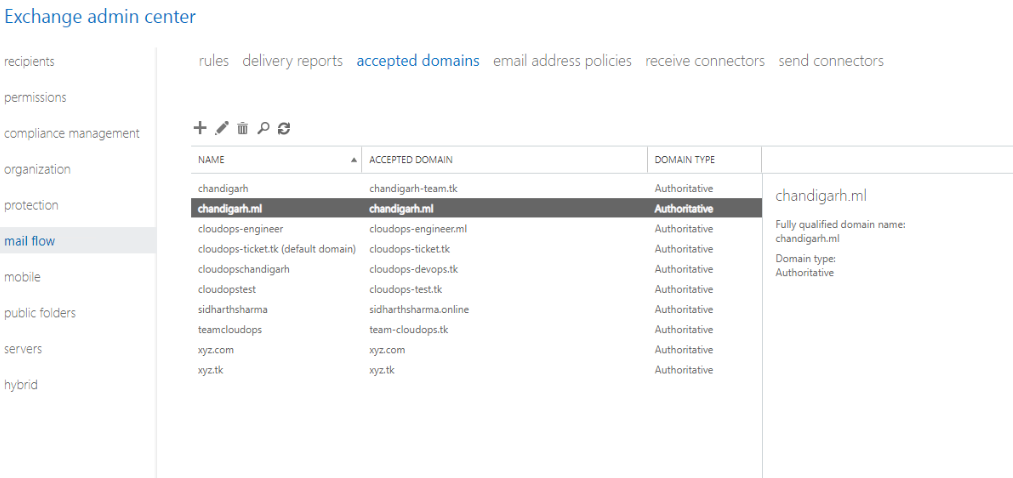1013x478 pixels.
Task: Select the teamcloudops row
Action: click(x=476, y=329)
